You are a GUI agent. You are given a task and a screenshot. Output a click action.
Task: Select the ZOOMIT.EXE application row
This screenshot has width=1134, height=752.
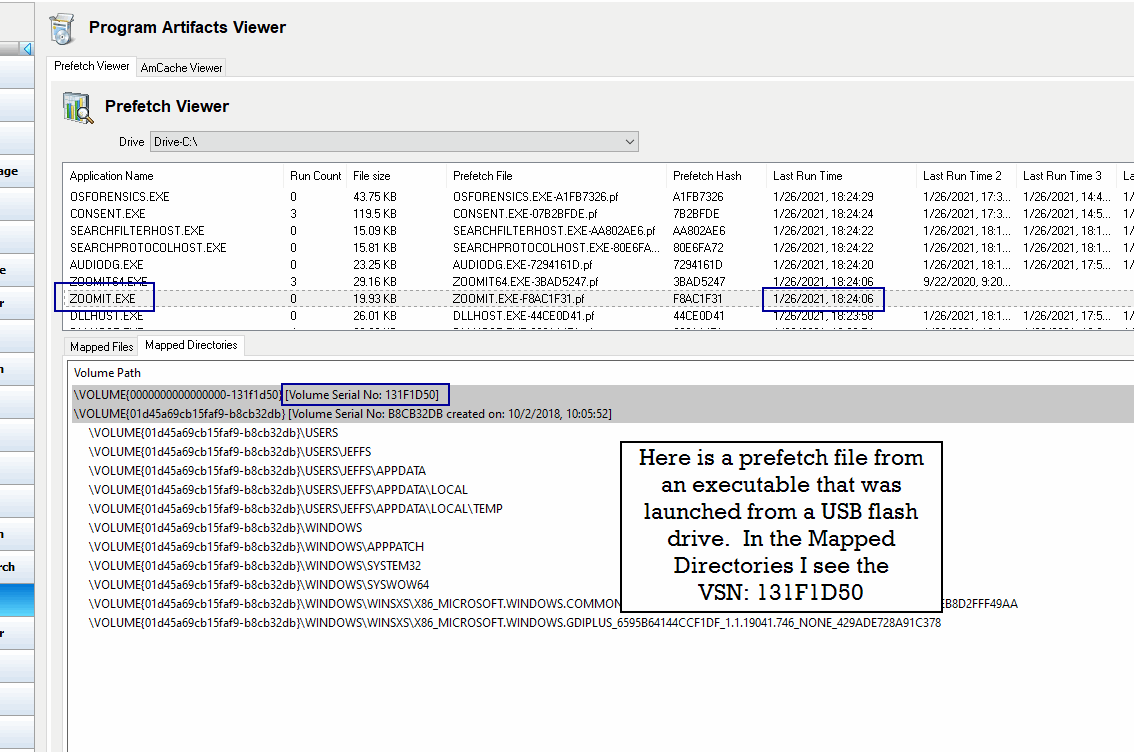(x=598, y=299)
